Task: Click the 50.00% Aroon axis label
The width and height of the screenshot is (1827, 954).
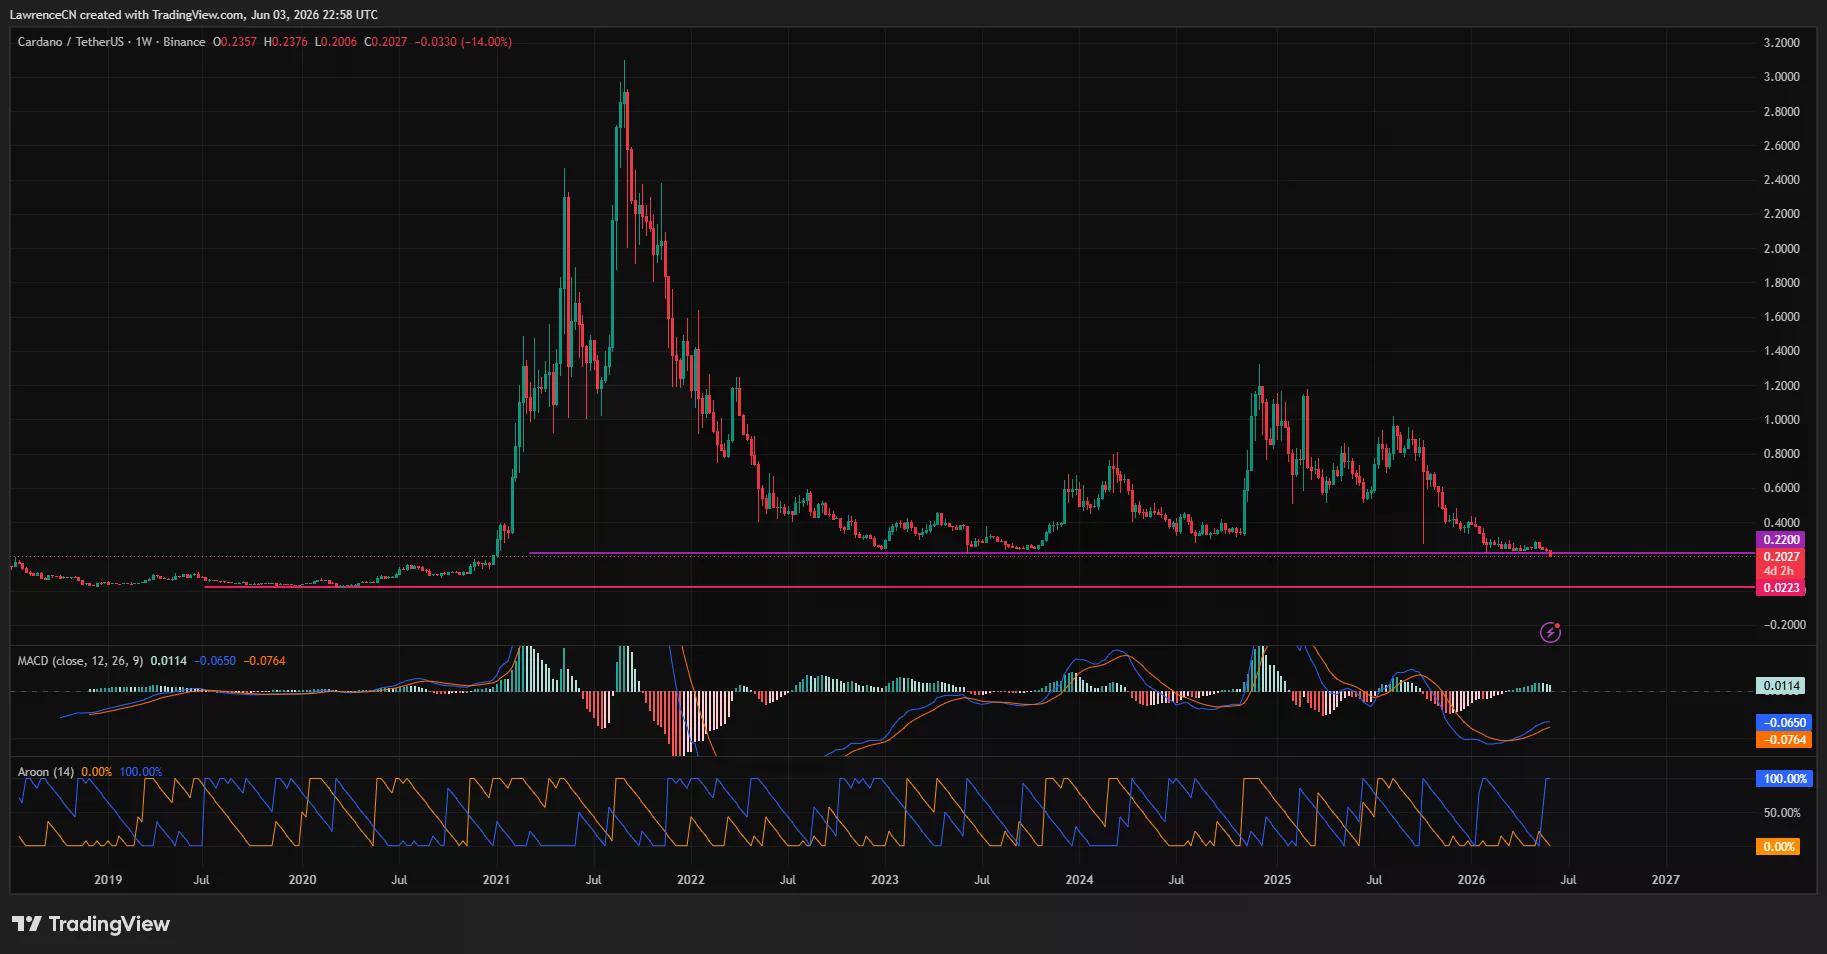Action: point(1782,812)
